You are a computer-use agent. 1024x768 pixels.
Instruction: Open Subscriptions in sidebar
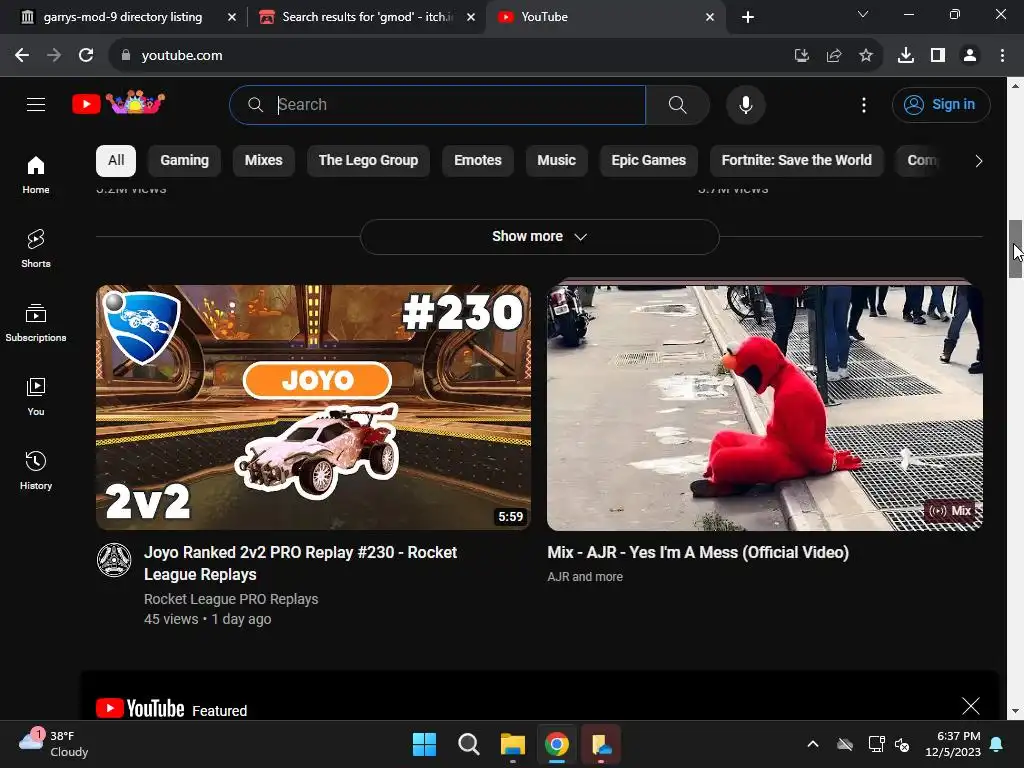tap(36, 323)
